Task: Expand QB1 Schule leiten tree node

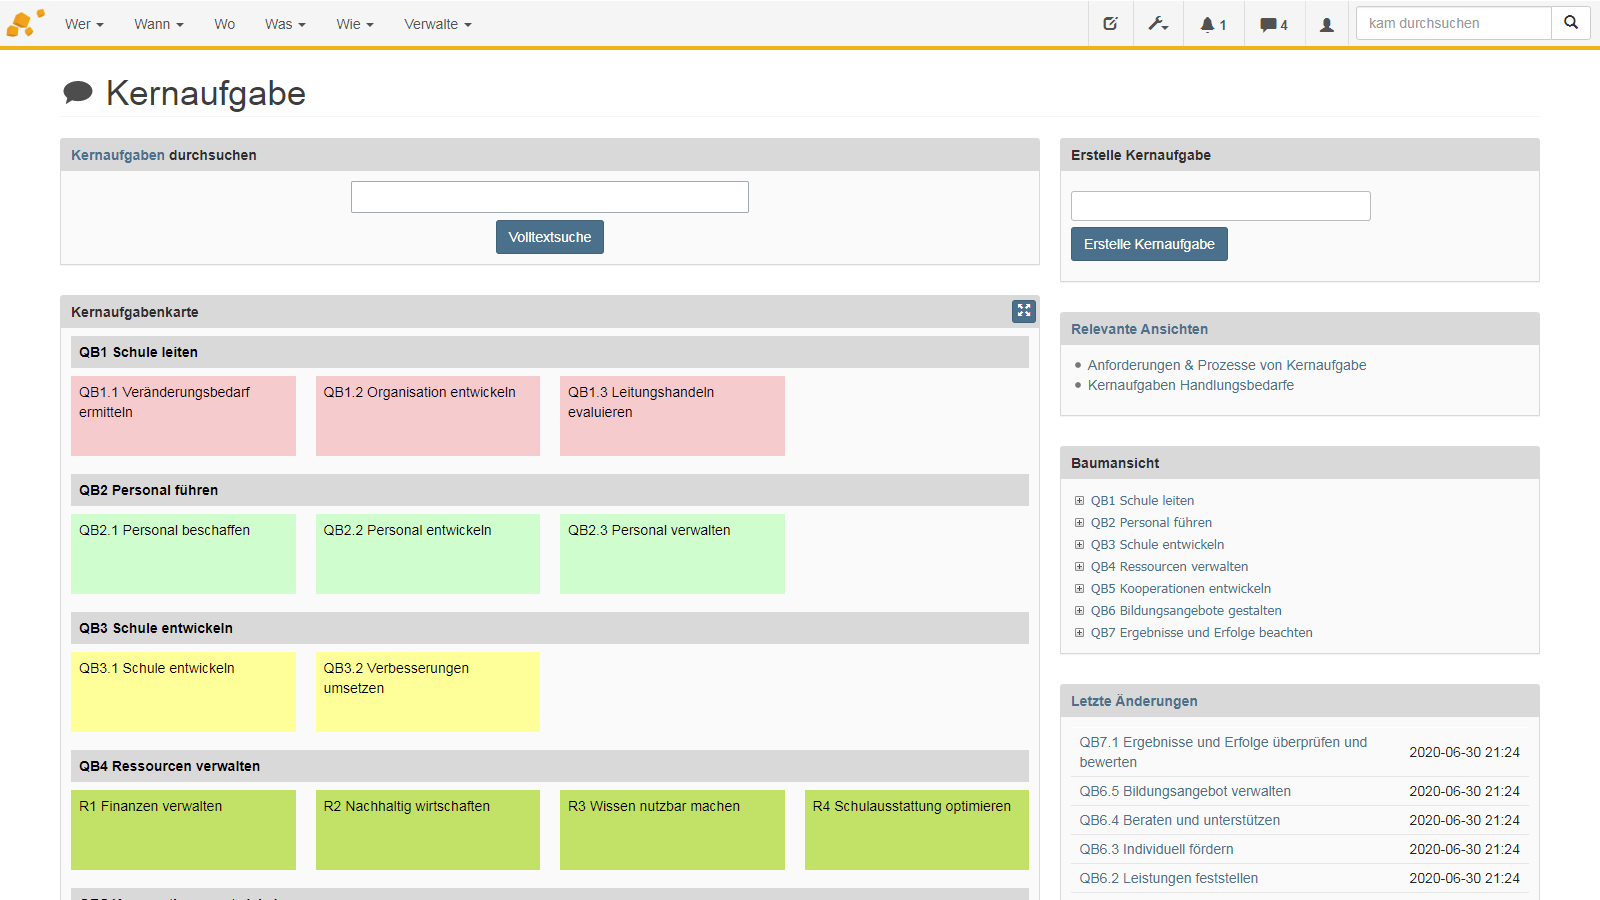Action: (x=1079, y=501)
